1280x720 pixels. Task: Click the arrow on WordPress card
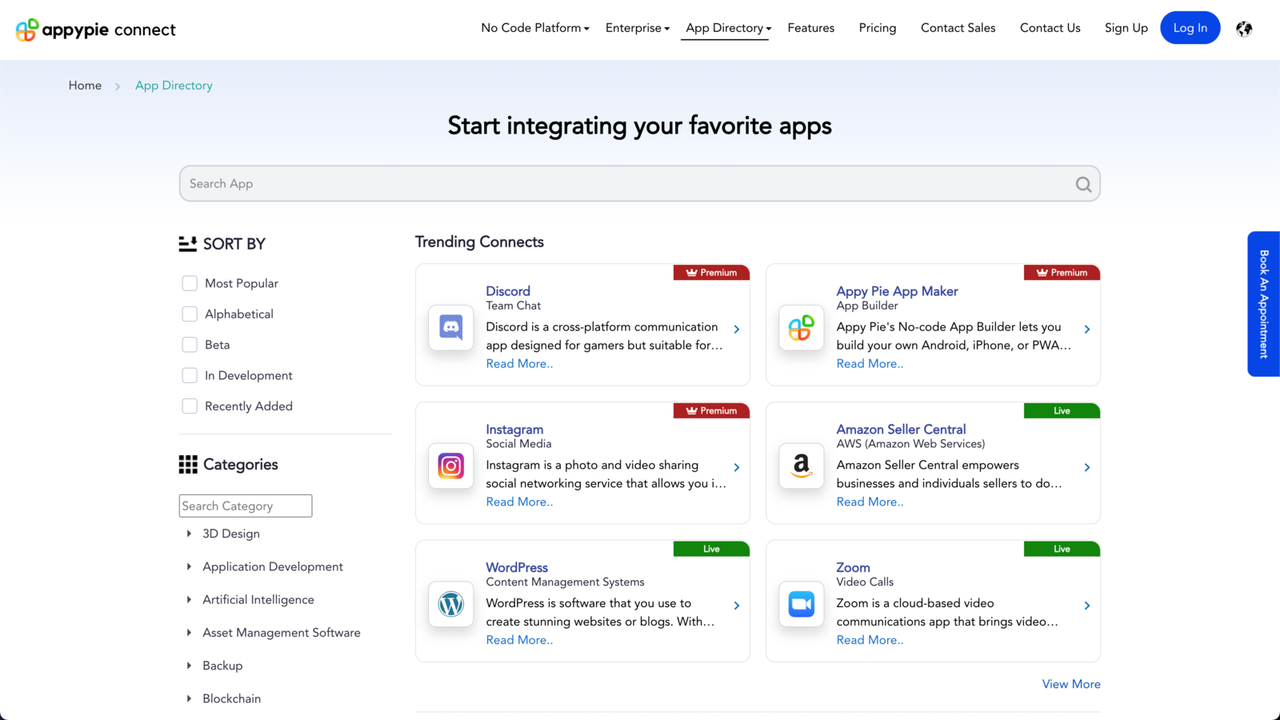click(737, 605)
